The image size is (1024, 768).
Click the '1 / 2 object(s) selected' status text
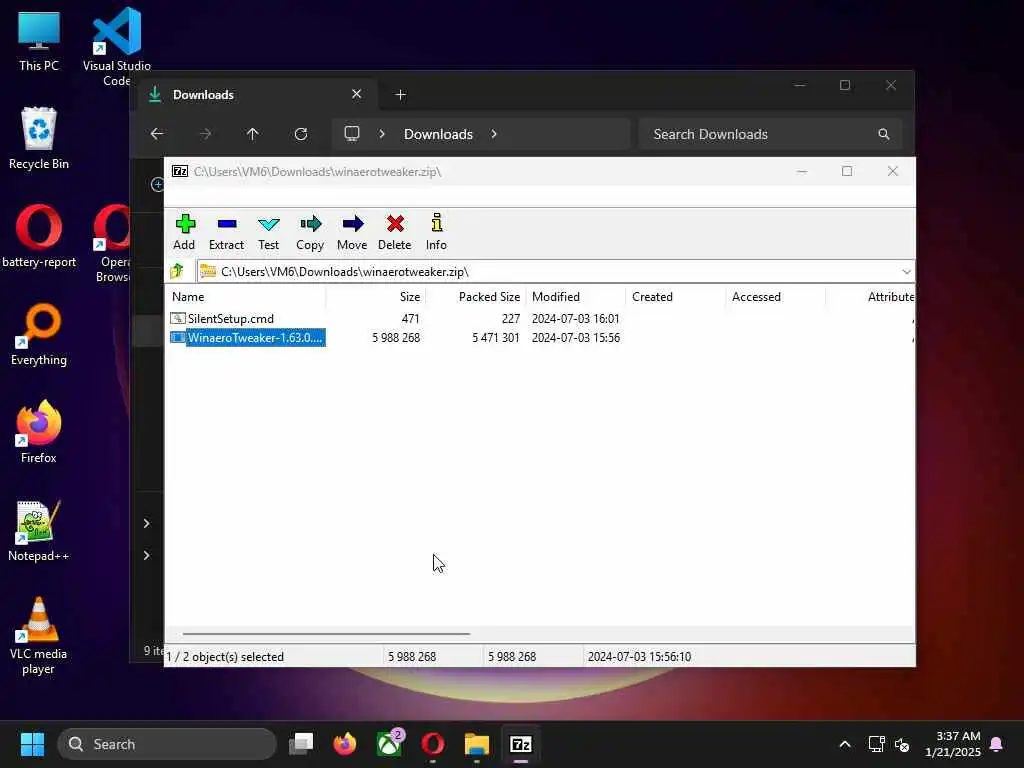[225, 657]
